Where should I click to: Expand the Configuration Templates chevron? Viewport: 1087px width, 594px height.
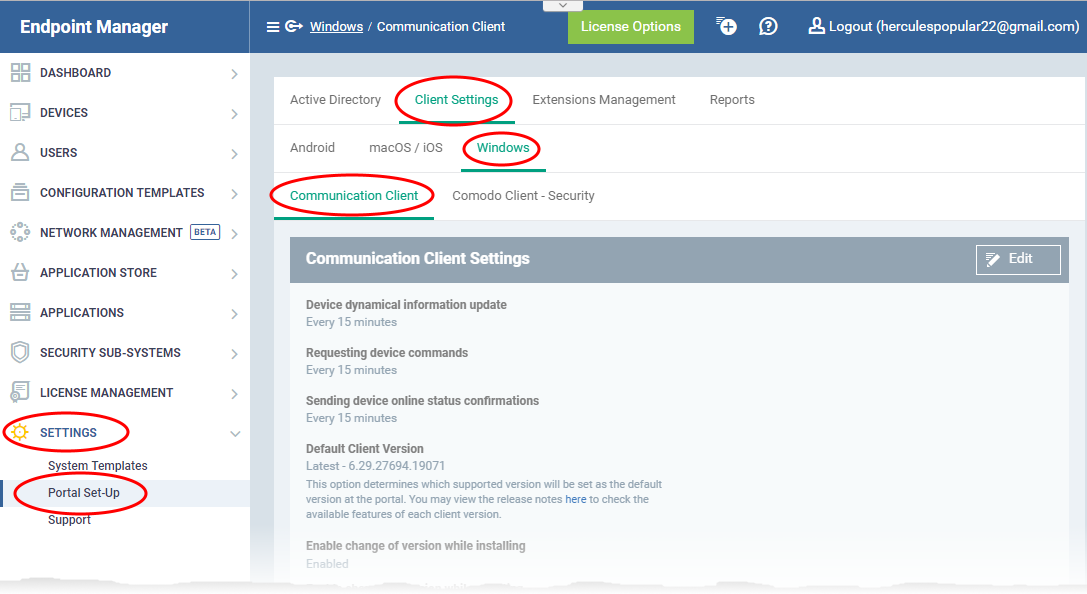tap(234, 193)
